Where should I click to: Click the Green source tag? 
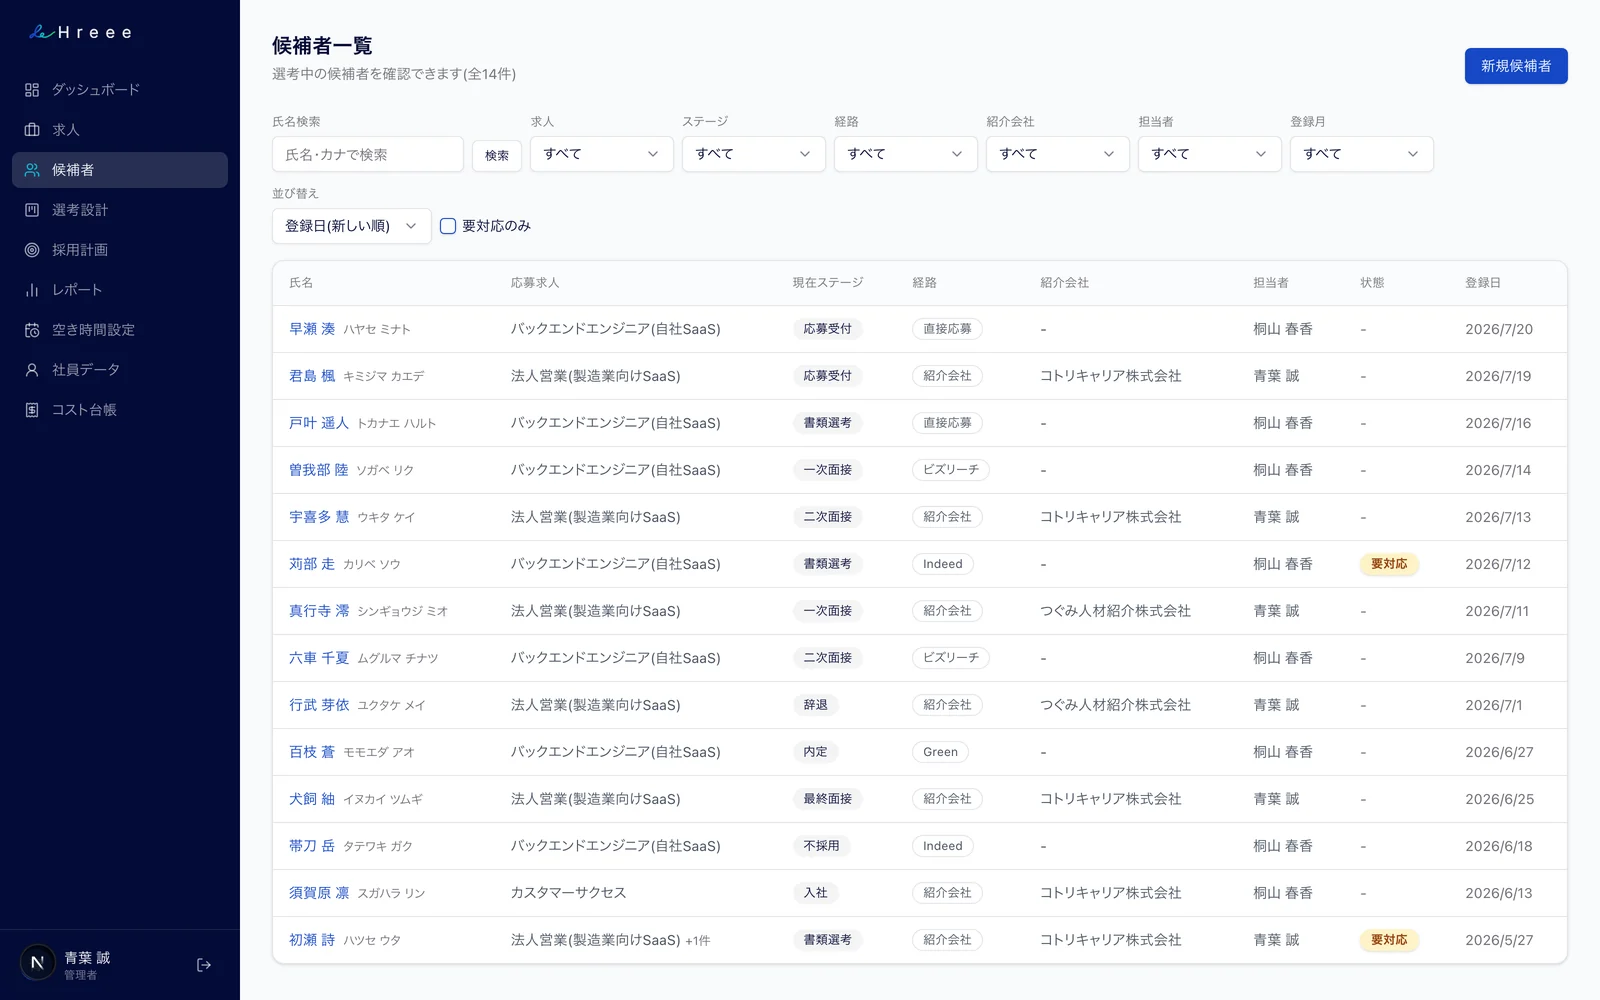coord(940,752)
